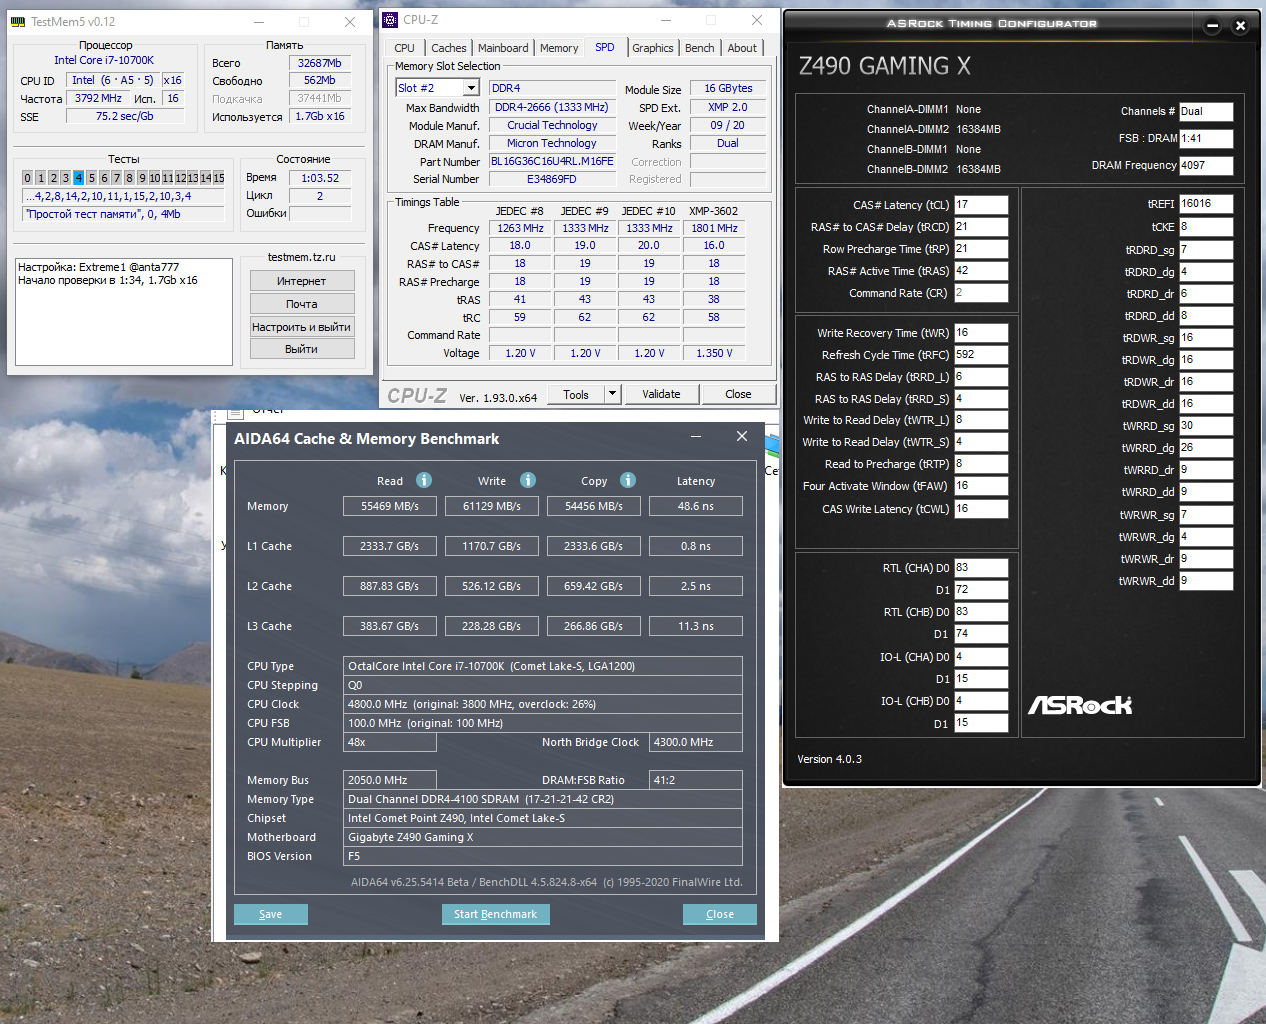Click the Memory Copy value 54456 MB/s
The height and width of the screenshot is (1024, 1266).
pos(594,506)
